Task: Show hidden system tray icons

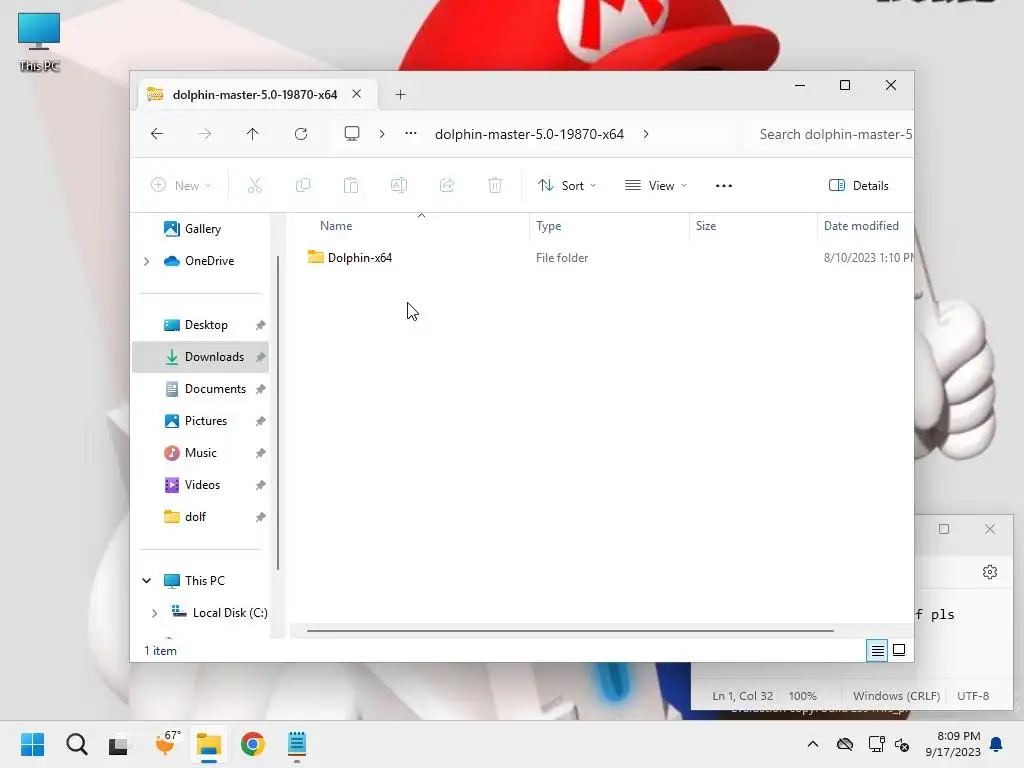Action: point(813,744)
